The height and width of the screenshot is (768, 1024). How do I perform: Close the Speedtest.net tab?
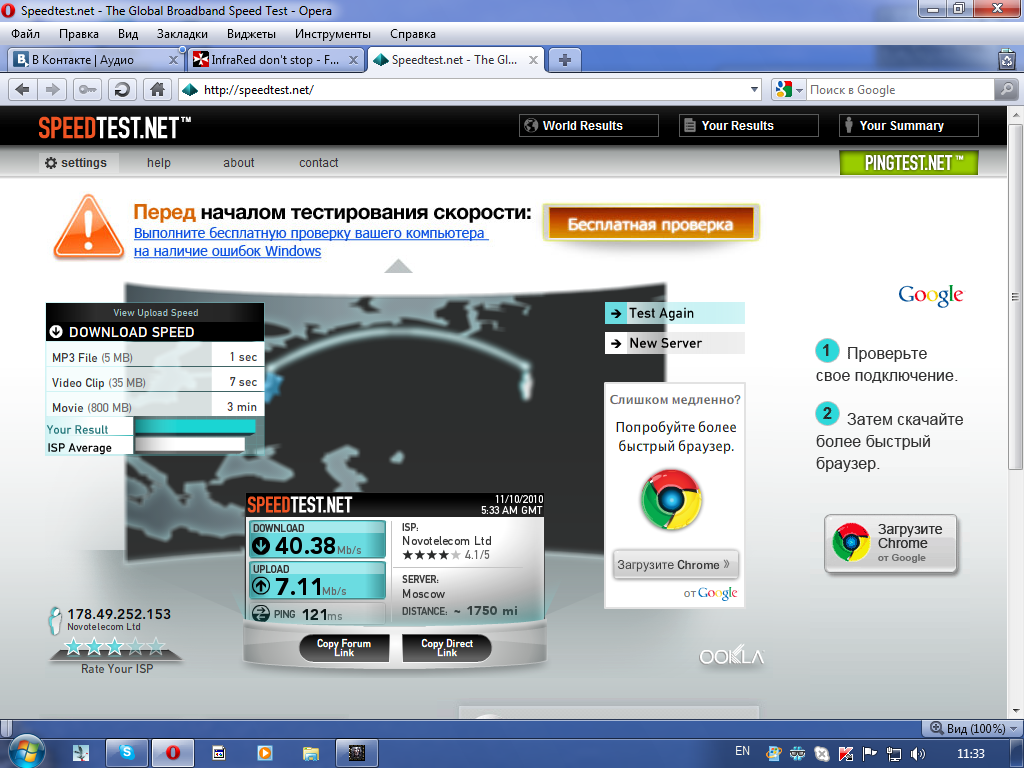533,60
